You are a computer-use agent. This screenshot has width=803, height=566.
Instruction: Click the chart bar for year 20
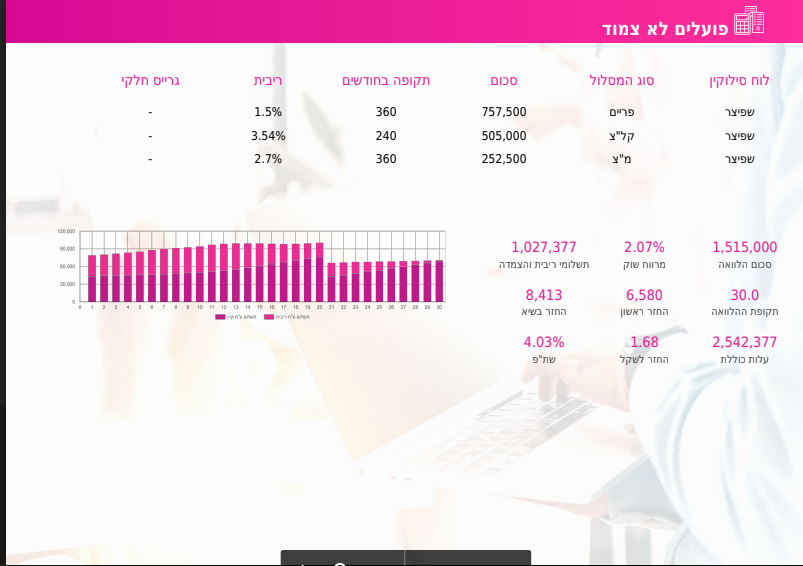tap(320, 272)
